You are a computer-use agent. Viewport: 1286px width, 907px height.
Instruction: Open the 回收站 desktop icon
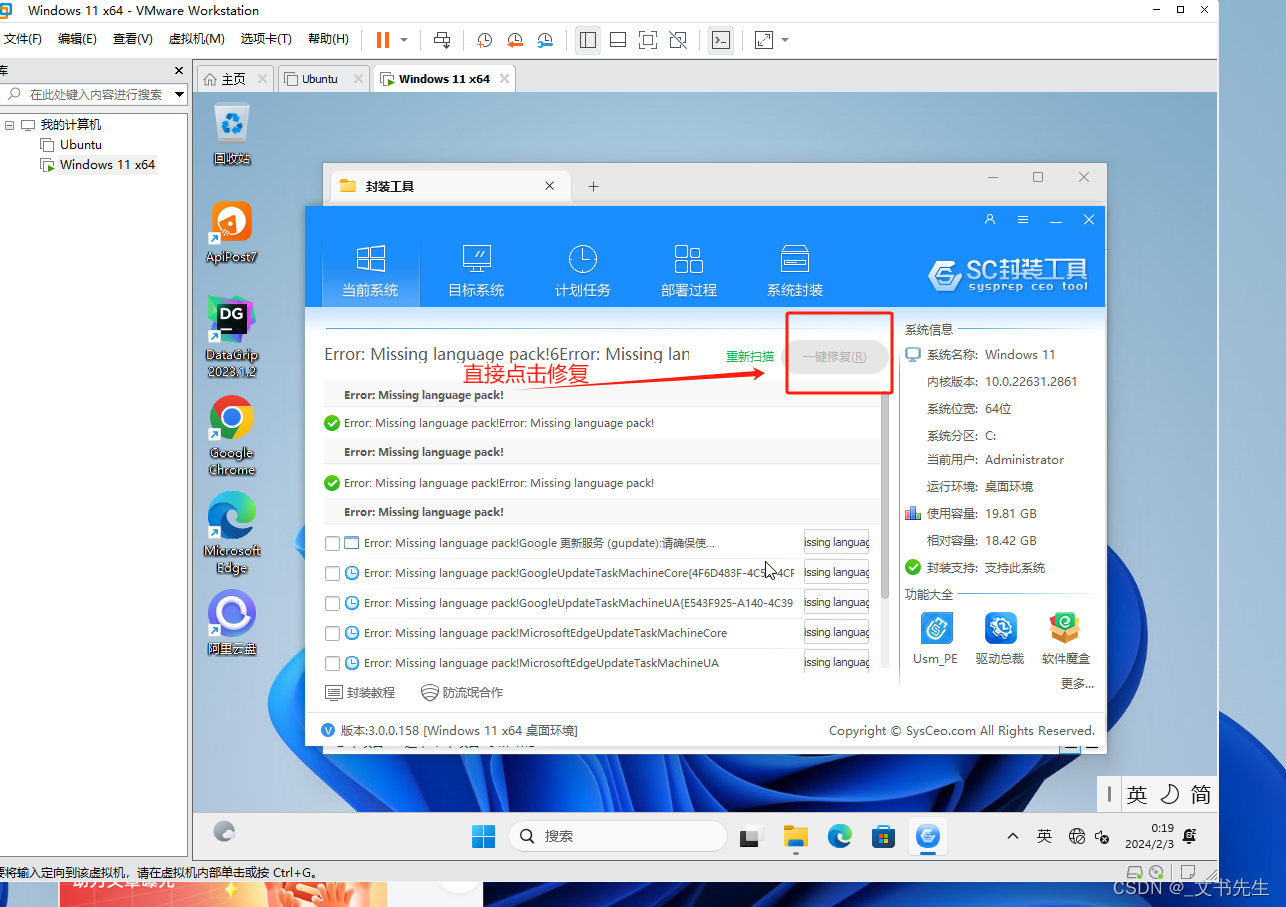click(x=232, y=135)
